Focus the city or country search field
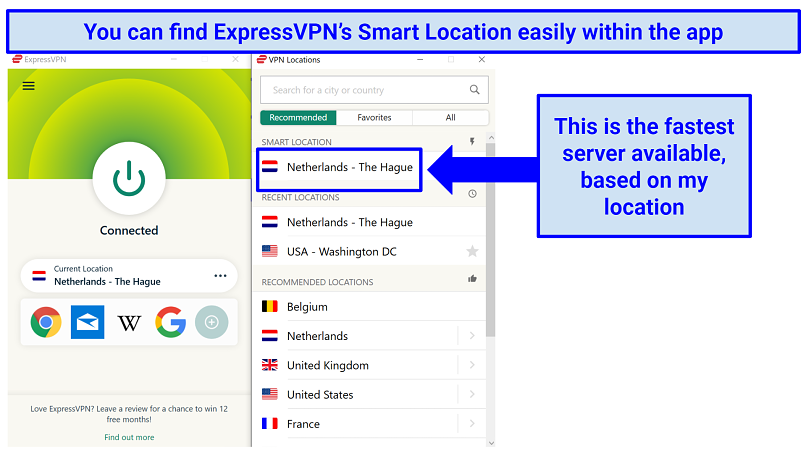The height and width of the screenshot is (453, 806). click(374, 90)
